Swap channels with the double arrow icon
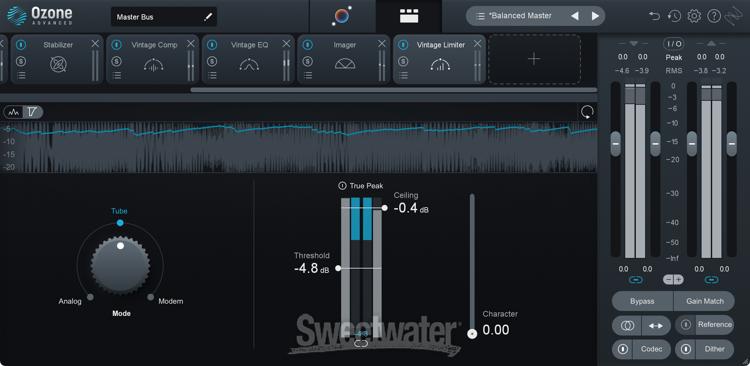The width and height of the screenshot is (750, 366). coord(656,325)
